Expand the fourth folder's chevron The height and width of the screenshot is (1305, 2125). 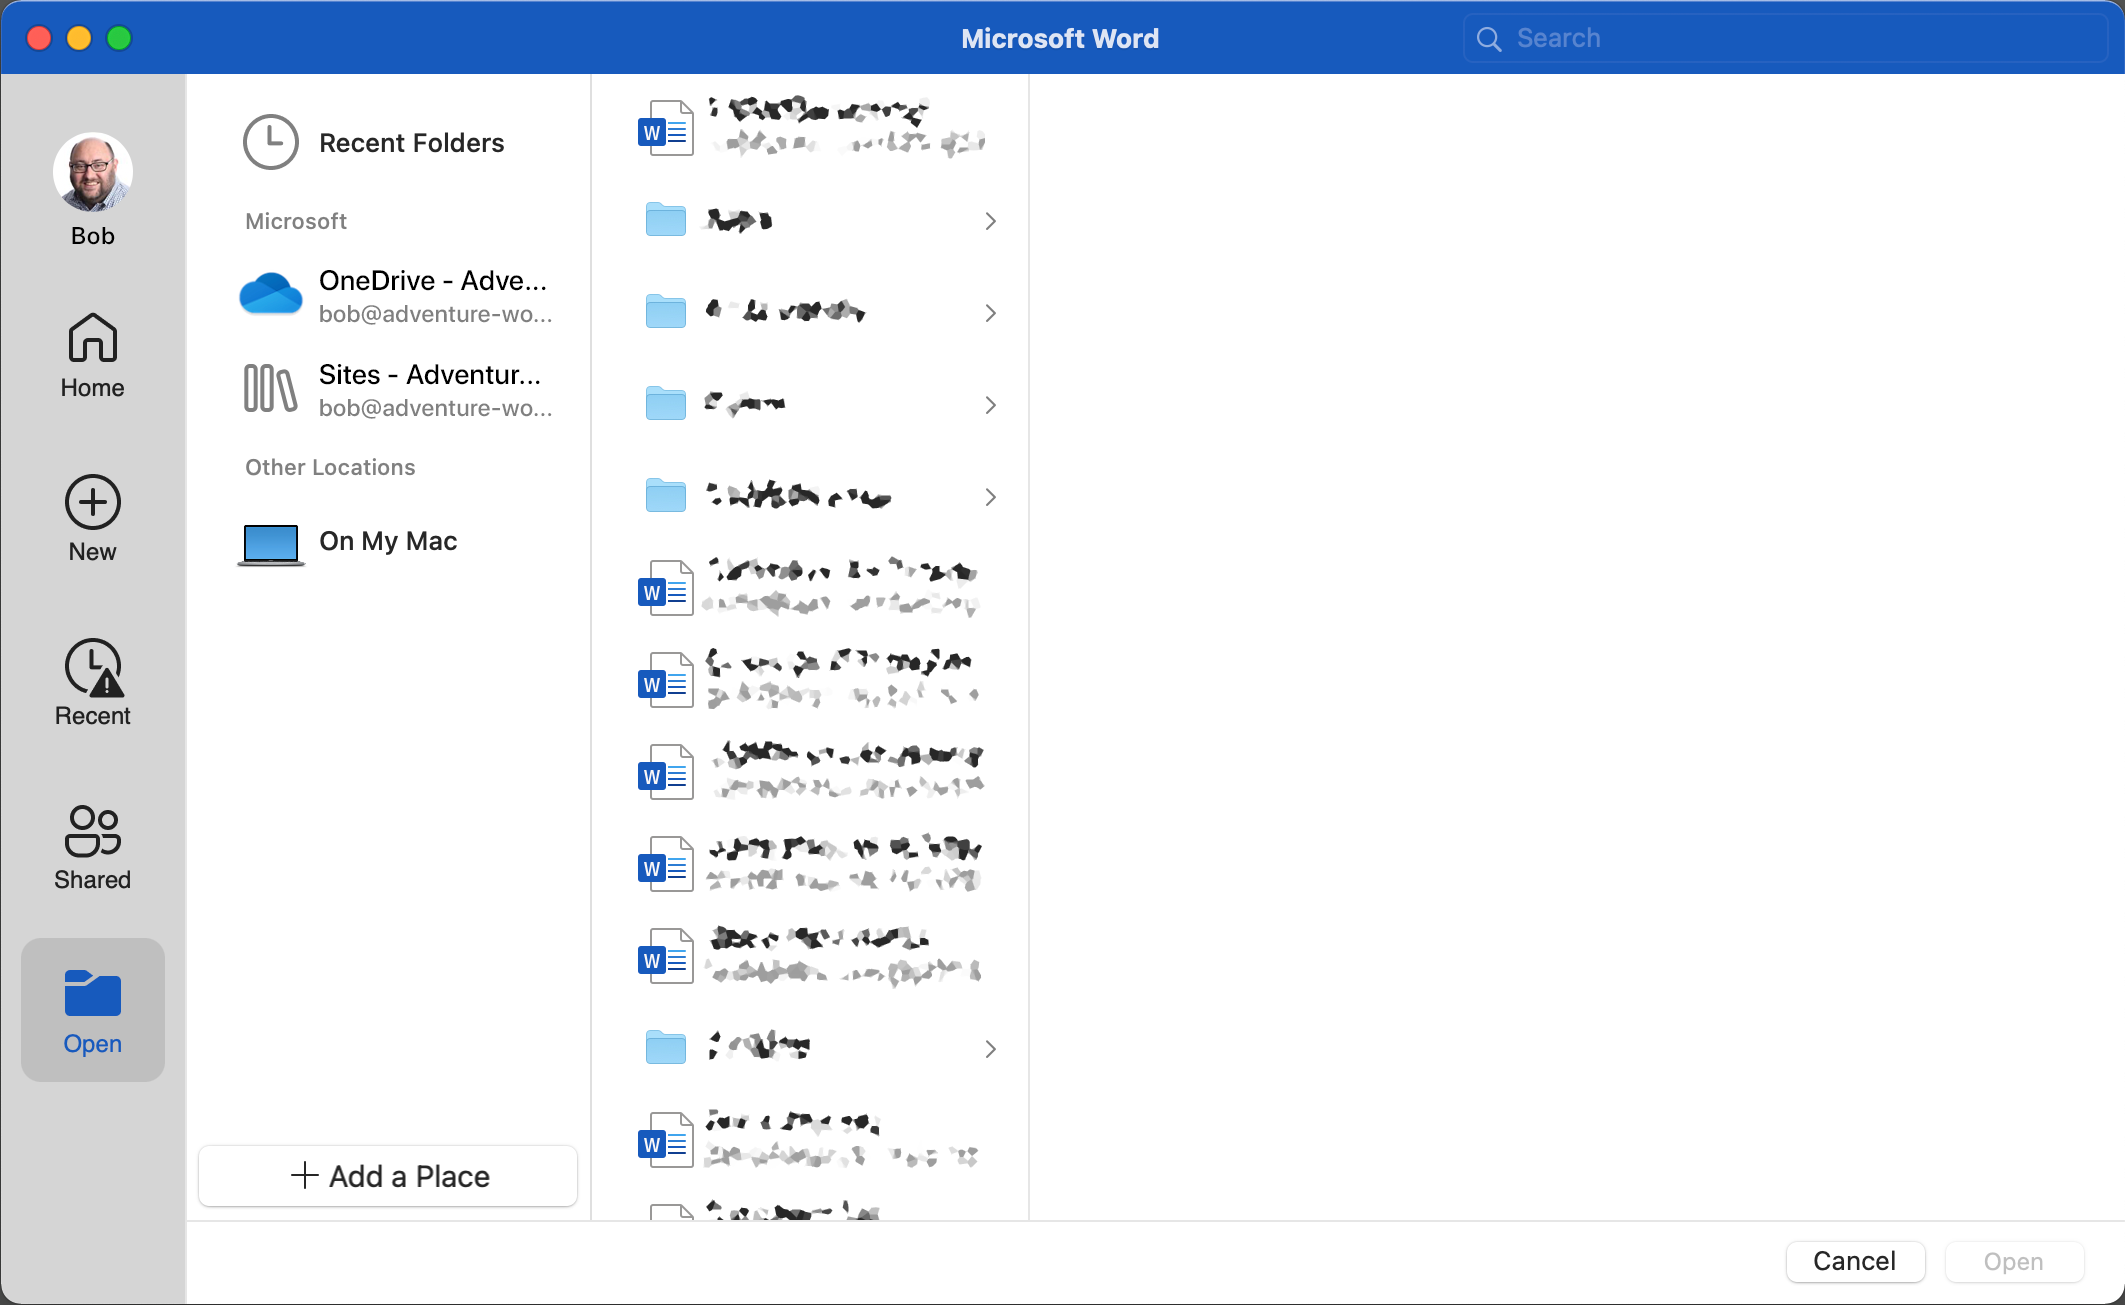(x=990, y=497)
